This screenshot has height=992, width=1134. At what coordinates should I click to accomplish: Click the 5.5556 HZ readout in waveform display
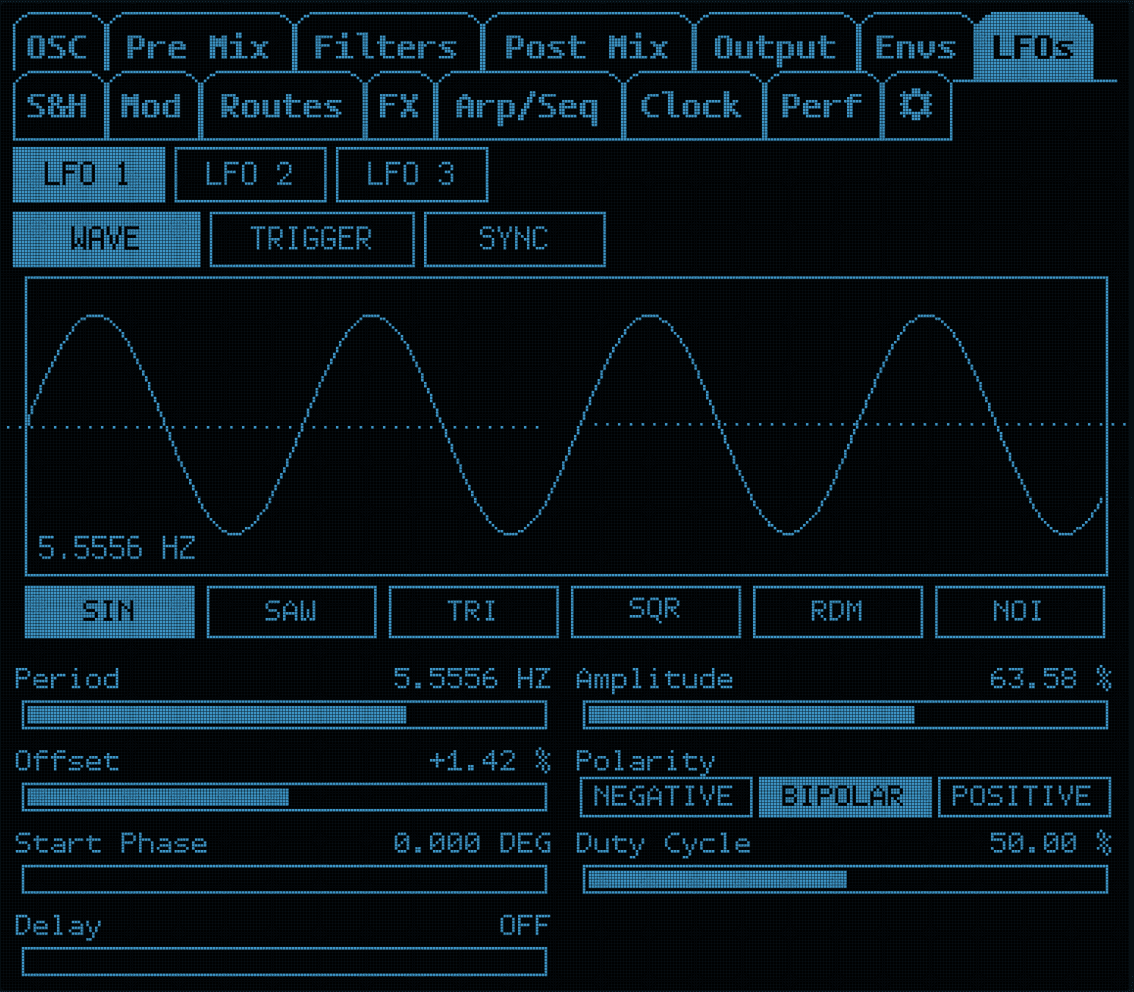click(116, 548)
